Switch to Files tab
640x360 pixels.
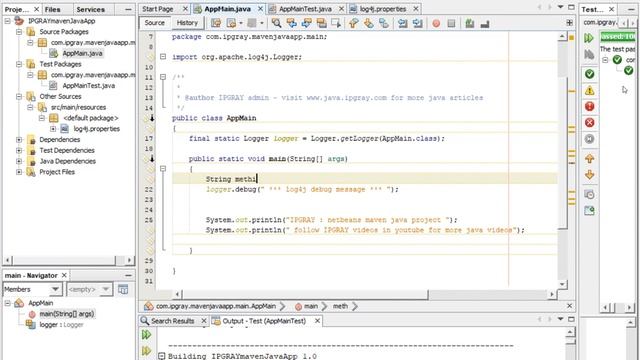point(53,9)
